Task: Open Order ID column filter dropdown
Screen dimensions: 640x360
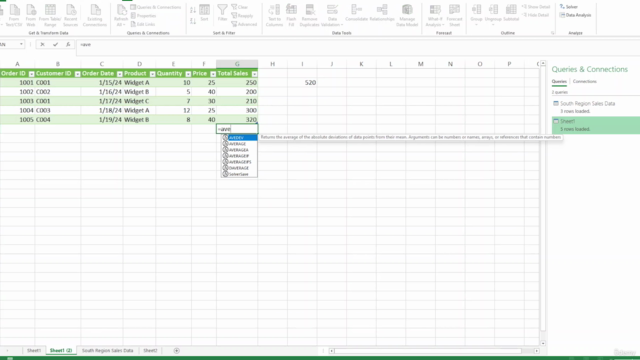Action: point(31,74)
